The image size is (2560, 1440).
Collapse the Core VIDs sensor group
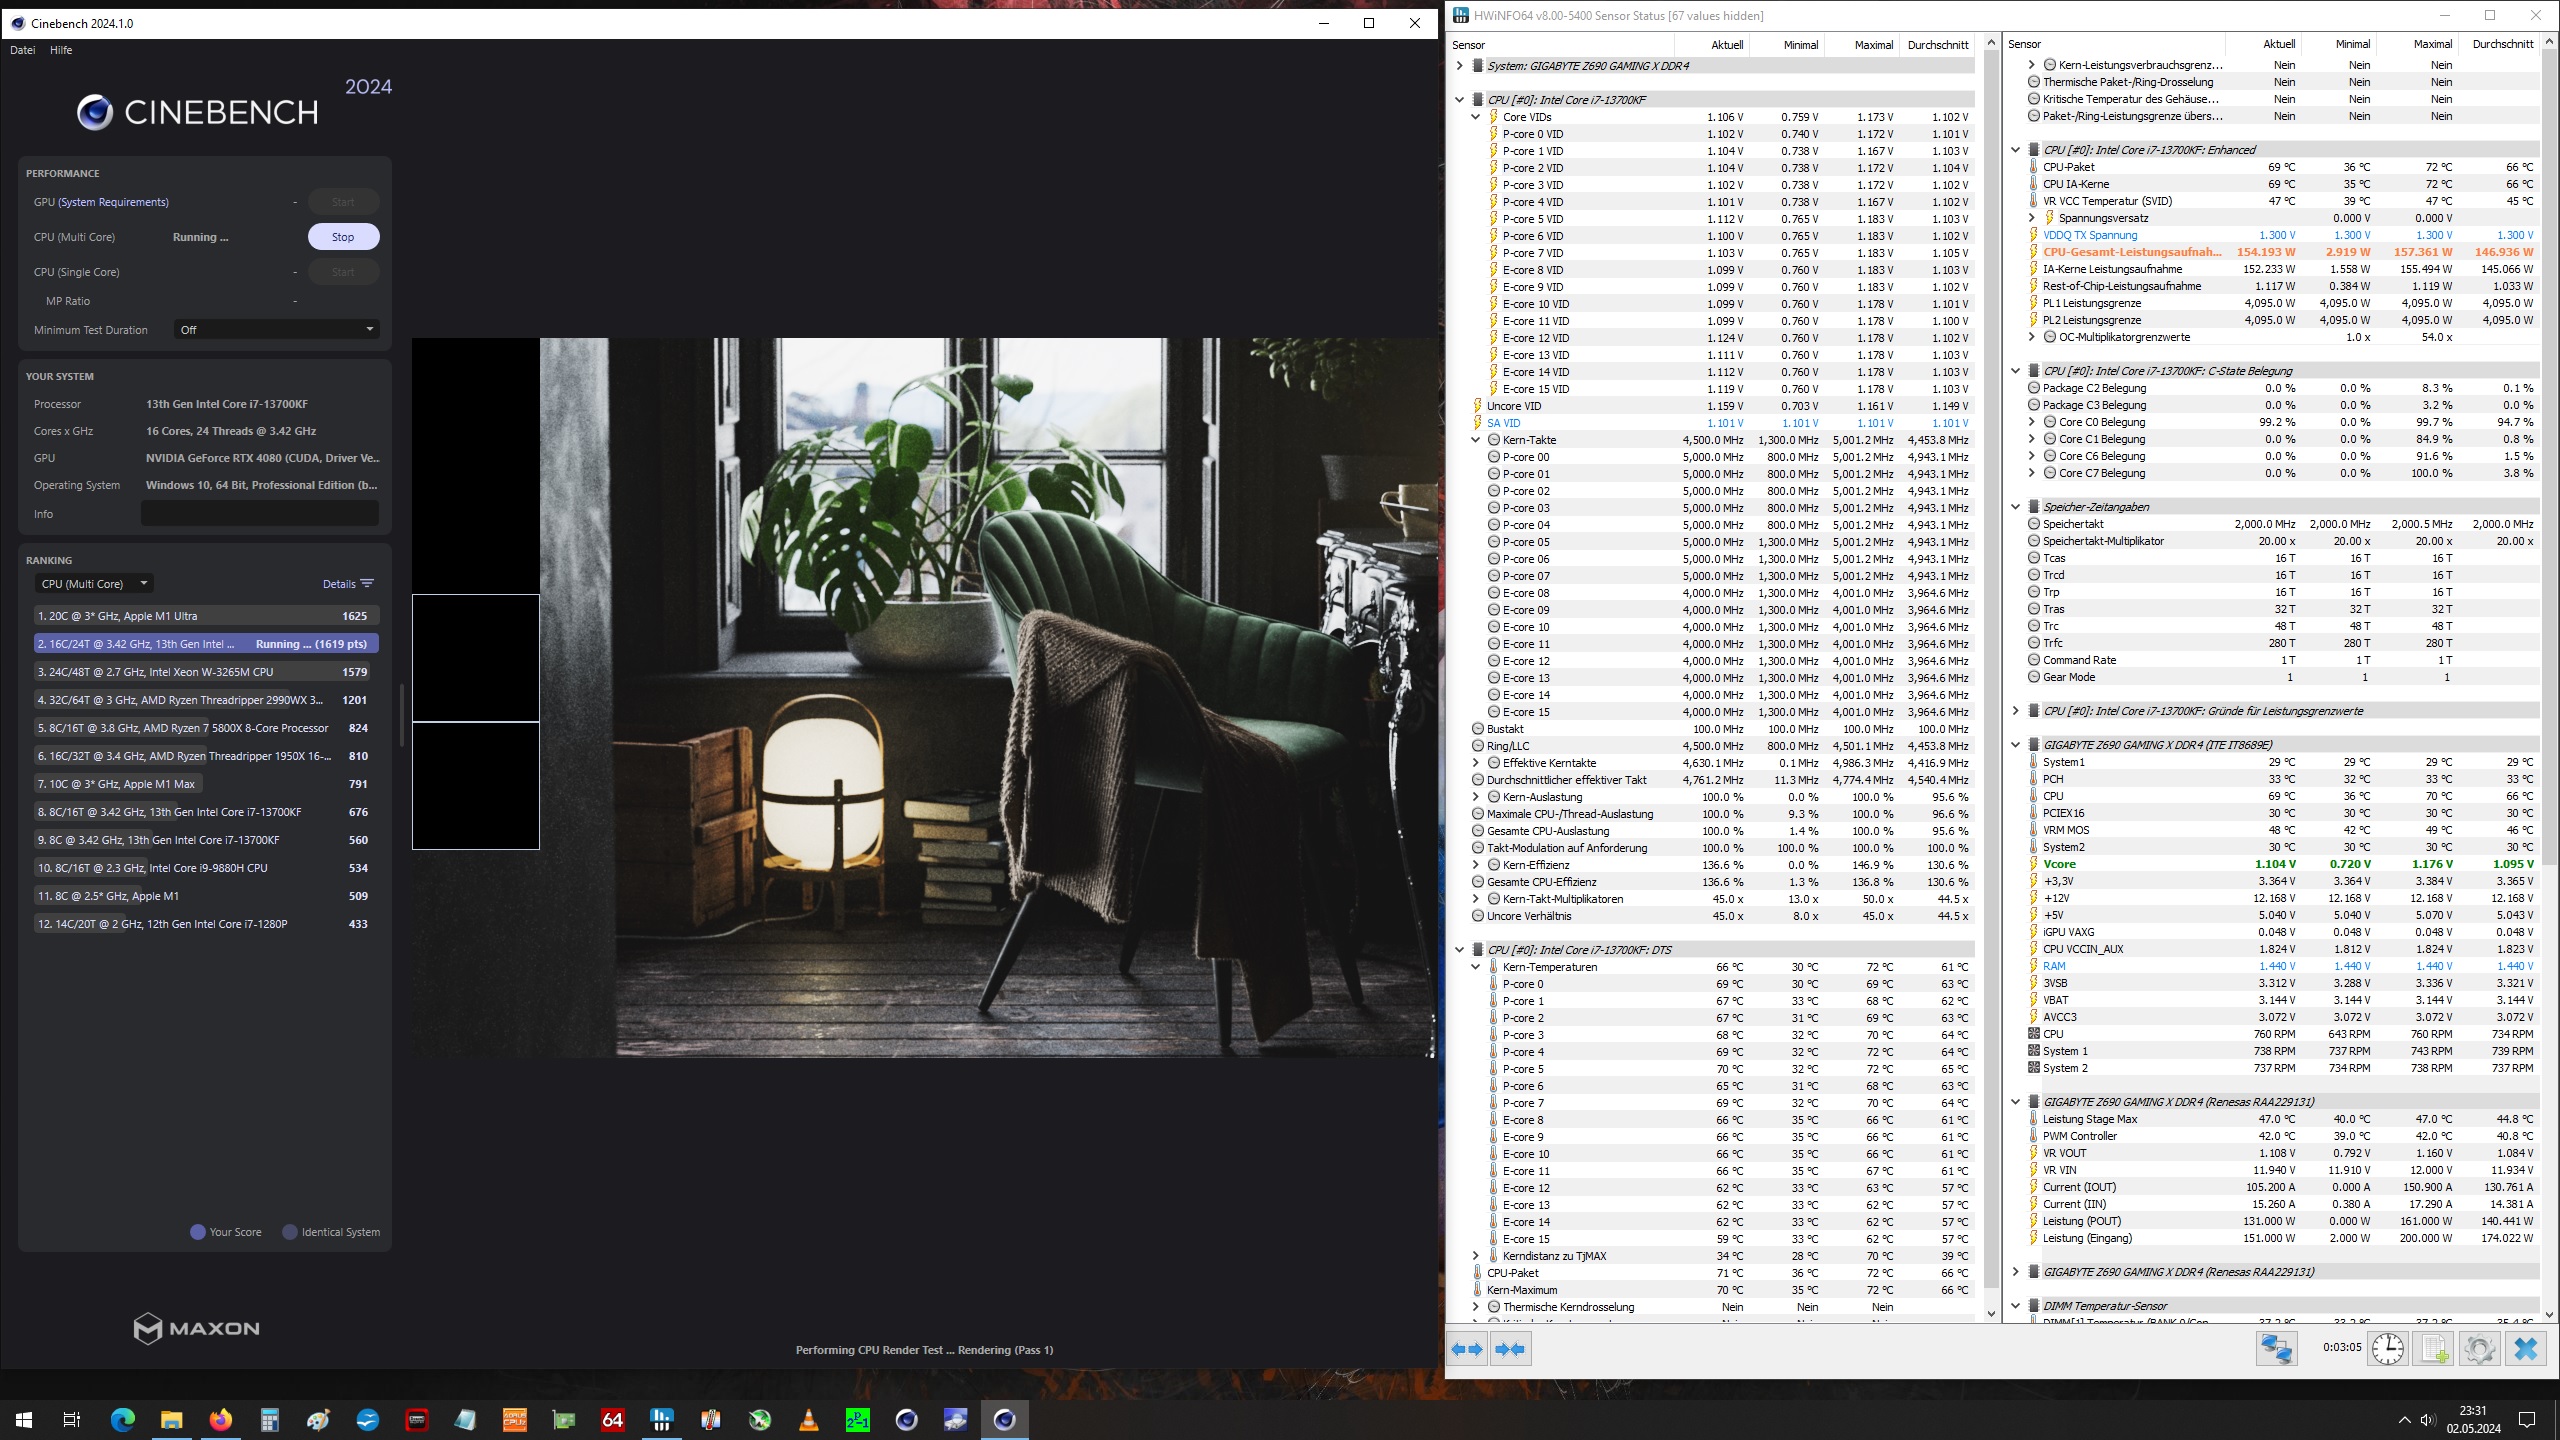tap(1475, 116)
